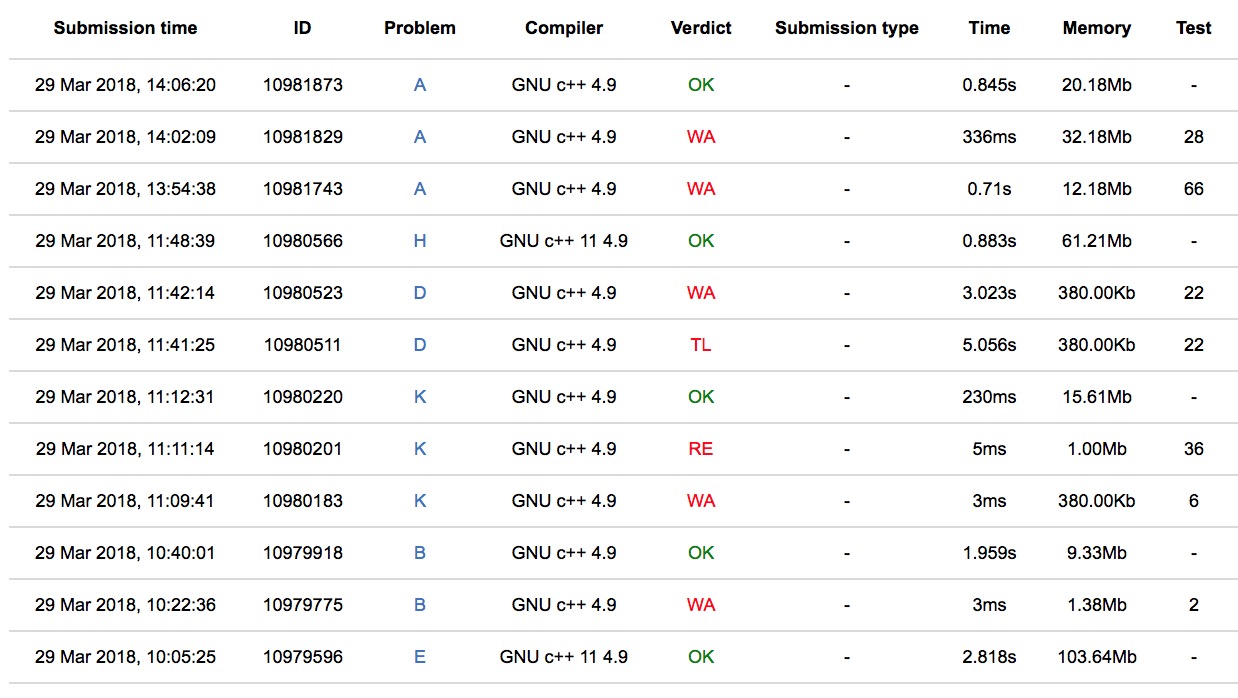Click the Submission type column header
This screenshot has height=698, width=1238.
pyautogui.click(x=846, y=28)
